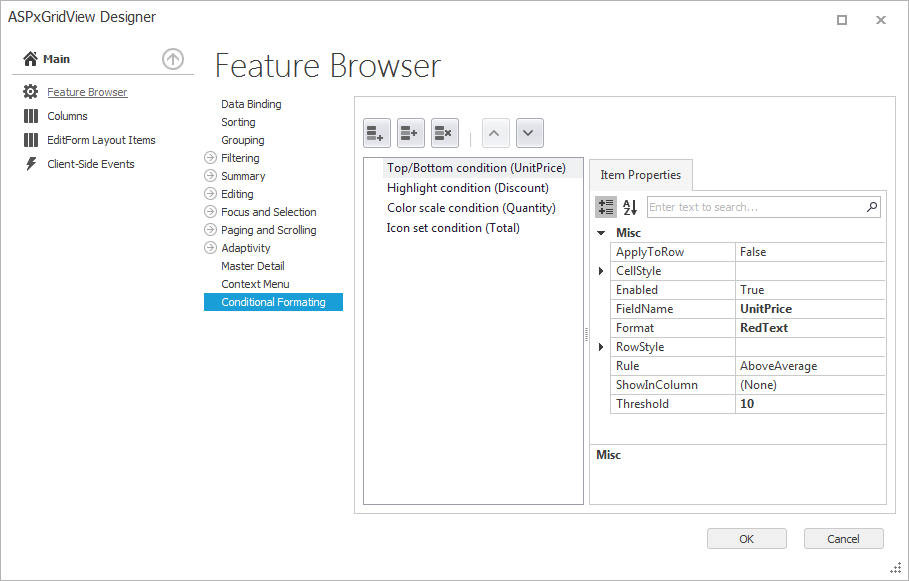Move selected item up with arrow button
Viewport: 909px width, 581px height.
[x=495, y=133]
